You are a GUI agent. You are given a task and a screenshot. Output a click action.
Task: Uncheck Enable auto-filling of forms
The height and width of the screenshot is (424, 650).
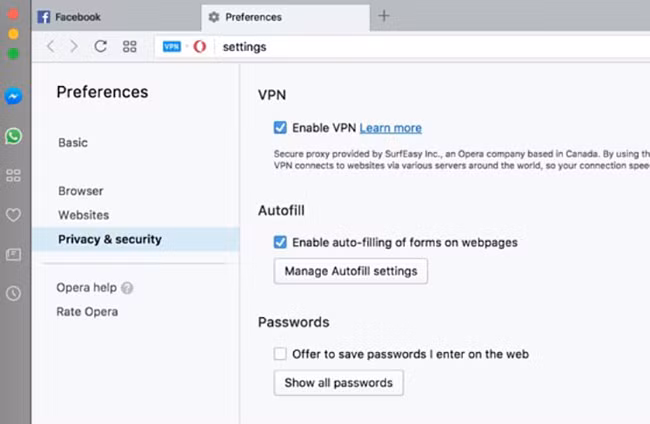(280, 242)
